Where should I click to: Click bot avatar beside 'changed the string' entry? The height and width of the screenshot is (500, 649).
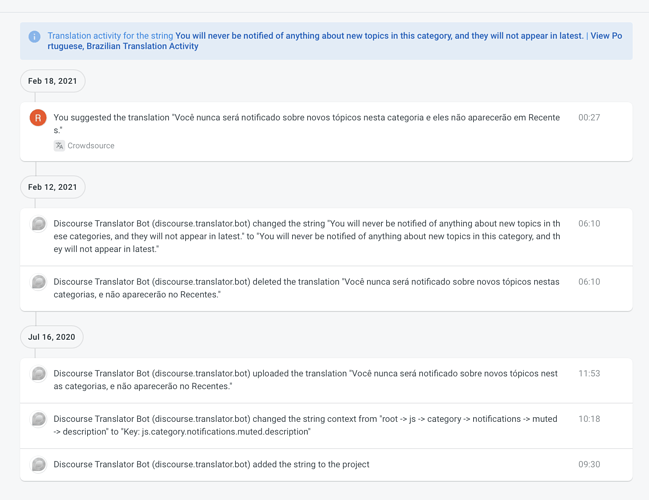[38, 224]
